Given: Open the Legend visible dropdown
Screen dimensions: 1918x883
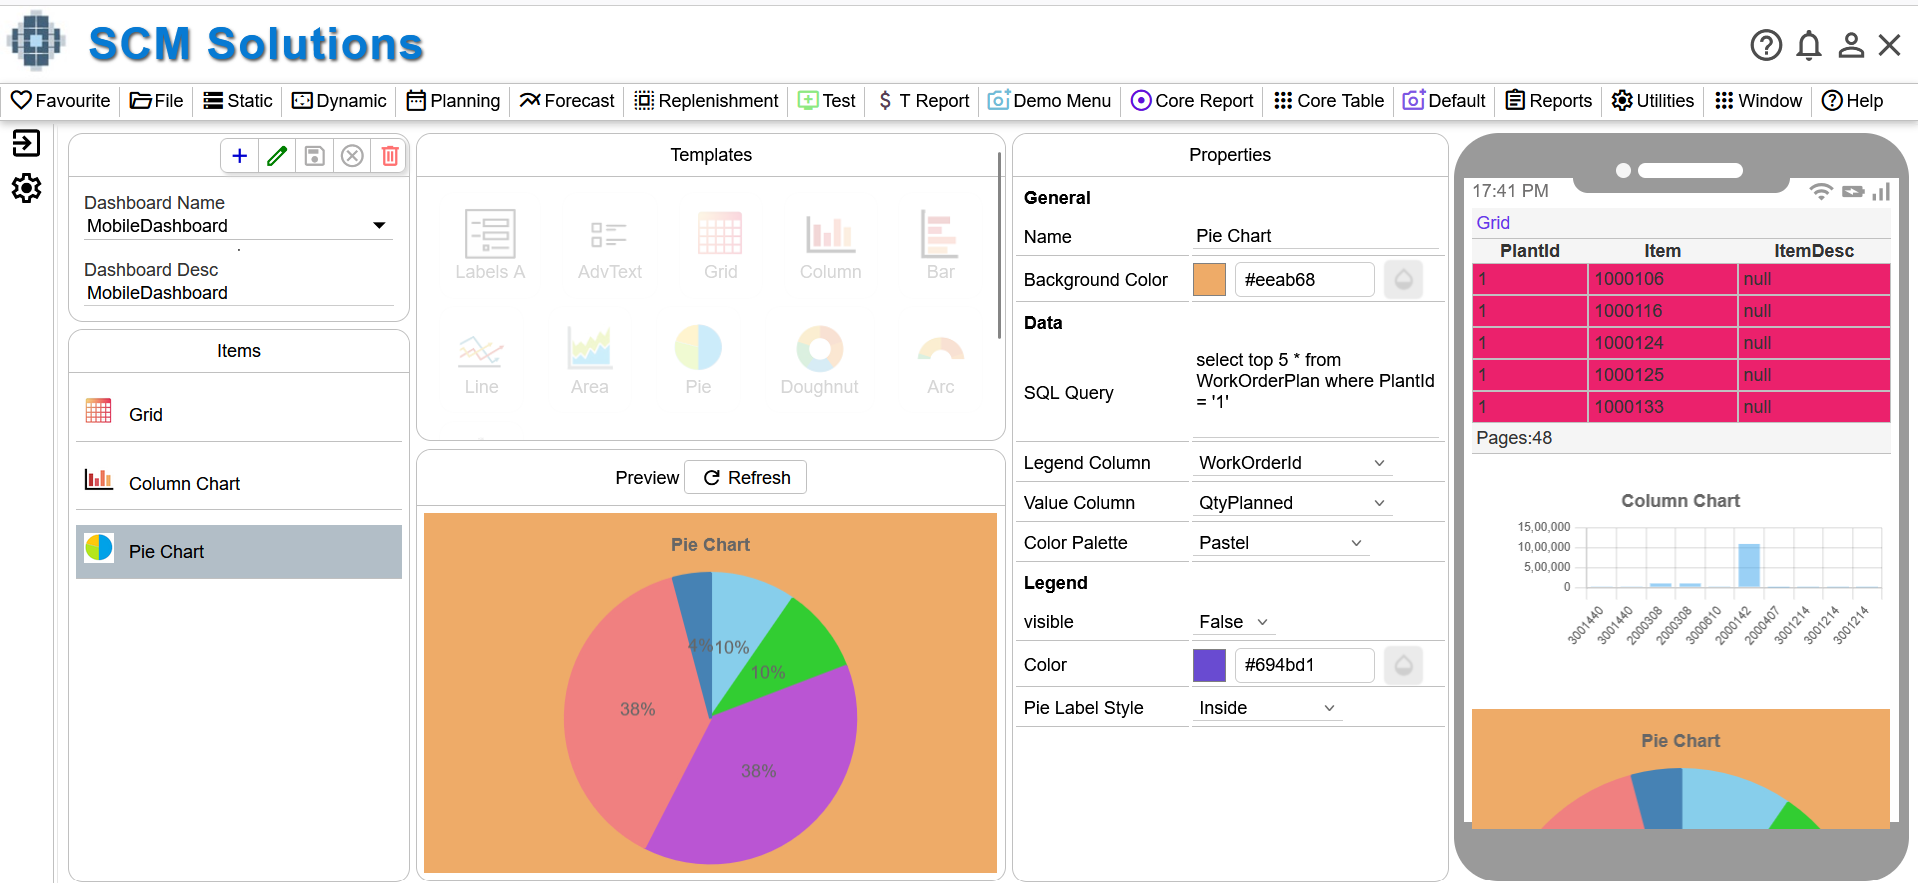Looking at the screenshot, I should click(1233, 622).
